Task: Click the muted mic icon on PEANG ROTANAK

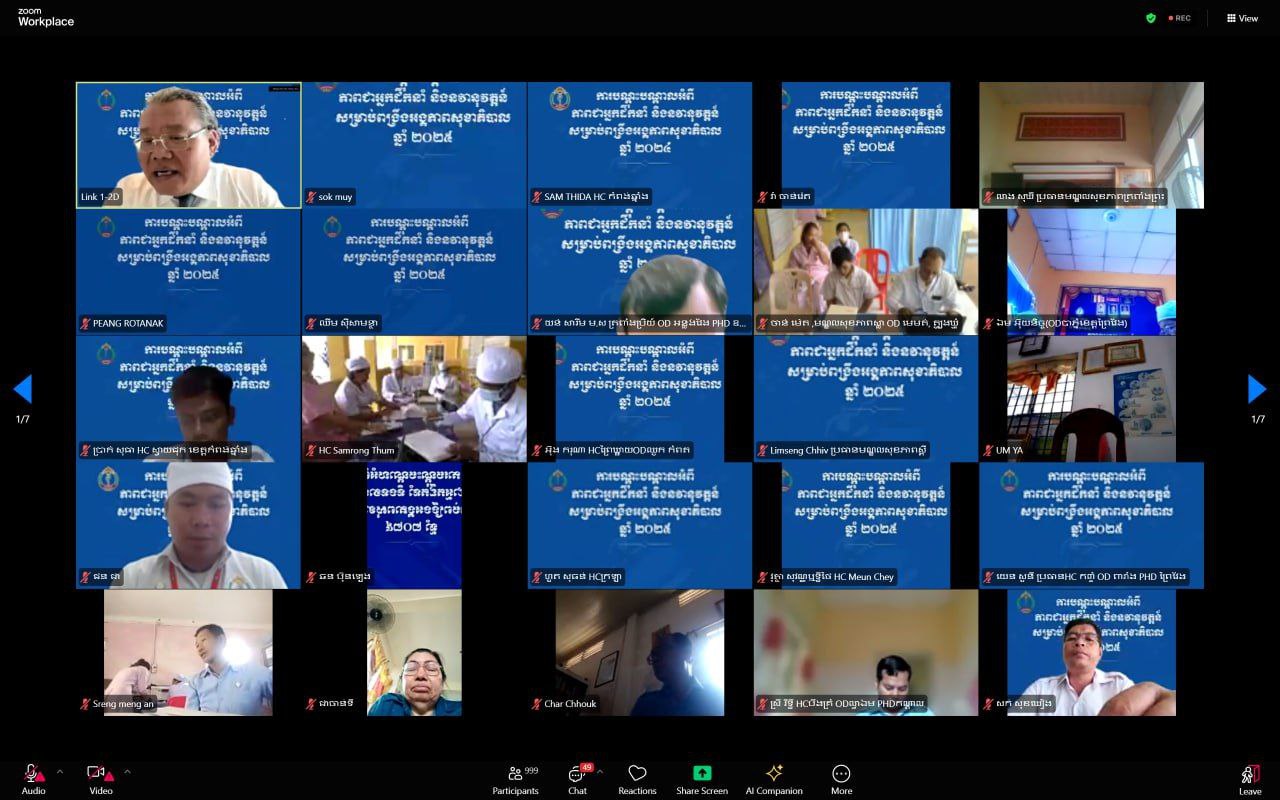Action: pos(86,324)
